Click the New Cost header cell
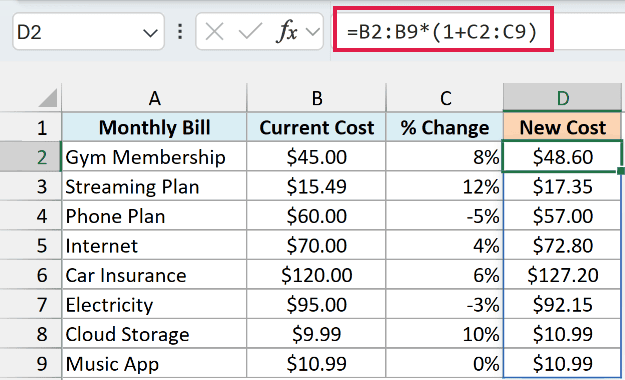 pyautogui.click(x=562, y=127)
